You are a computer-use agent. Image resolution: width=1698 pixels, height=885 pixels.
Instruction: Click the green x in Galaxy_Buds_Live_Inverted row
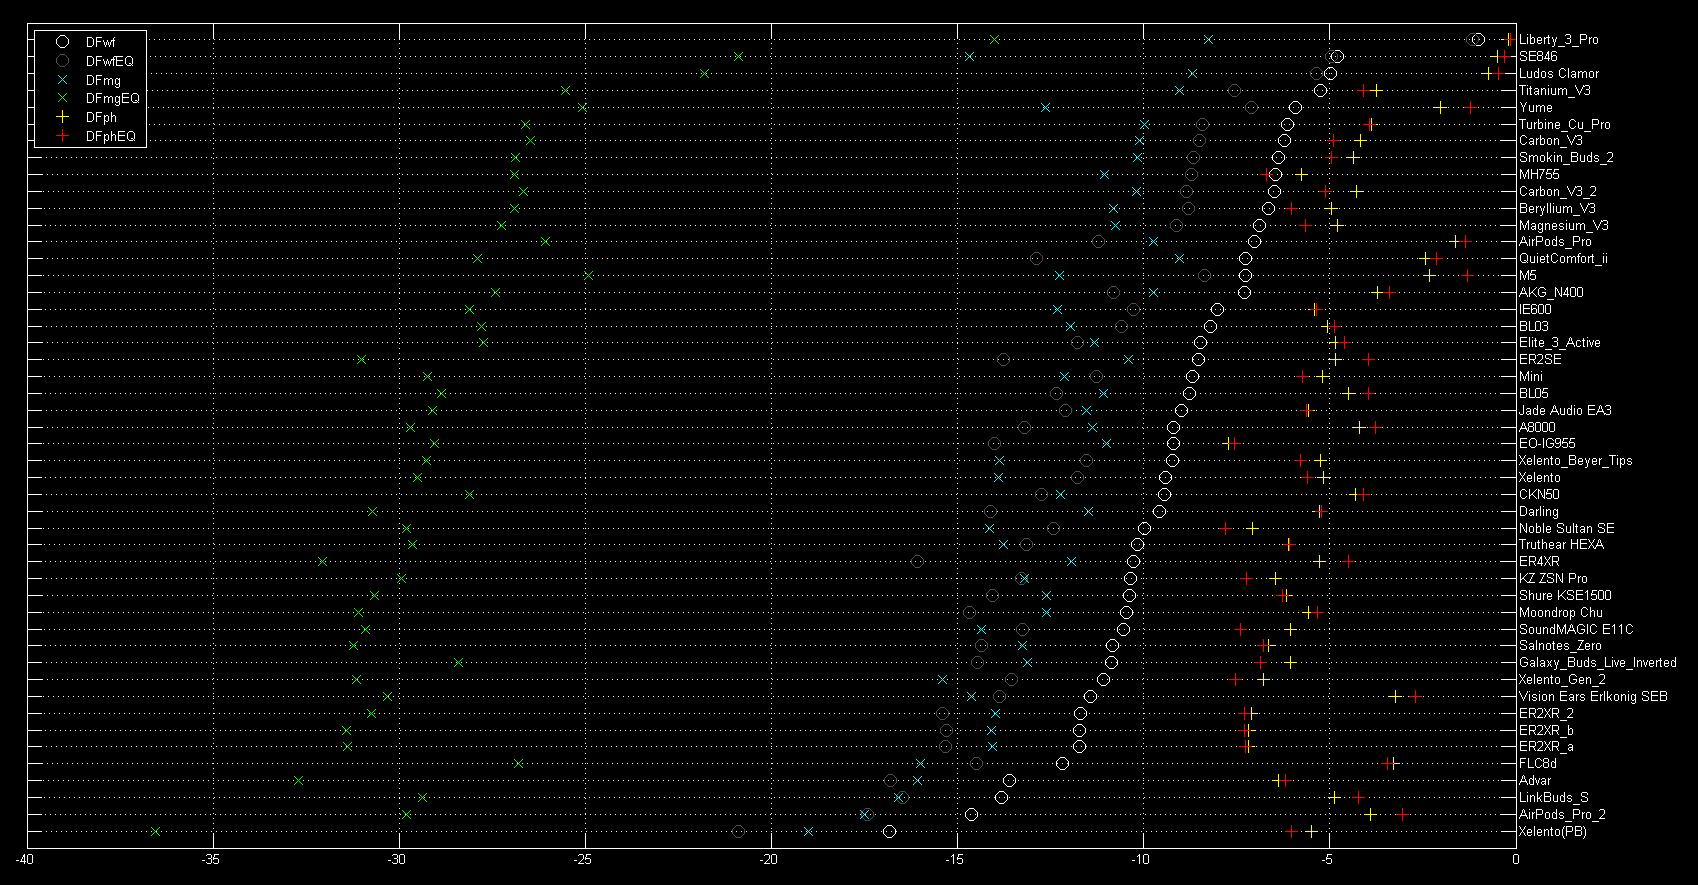point(459,662)
